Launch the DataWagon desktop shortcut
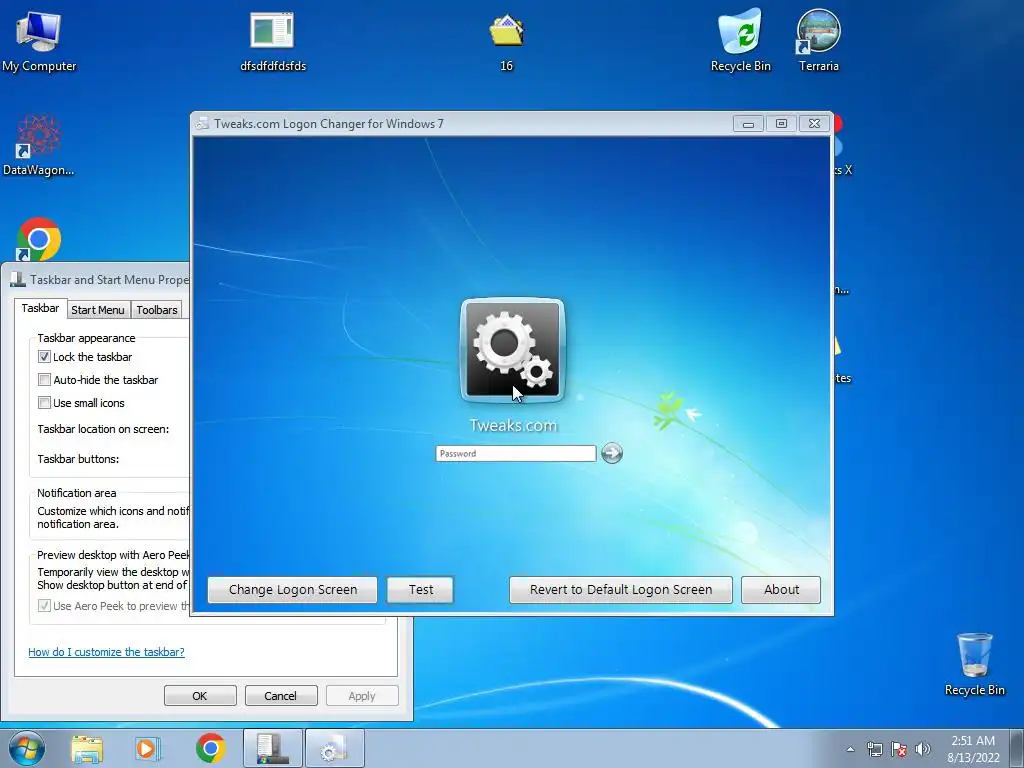 click(x=39, y=145)
